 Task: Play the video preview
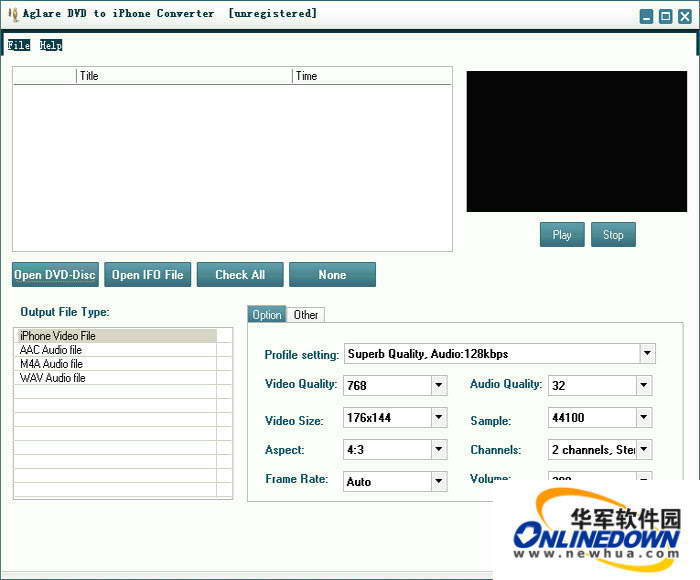tap(562, 234)
